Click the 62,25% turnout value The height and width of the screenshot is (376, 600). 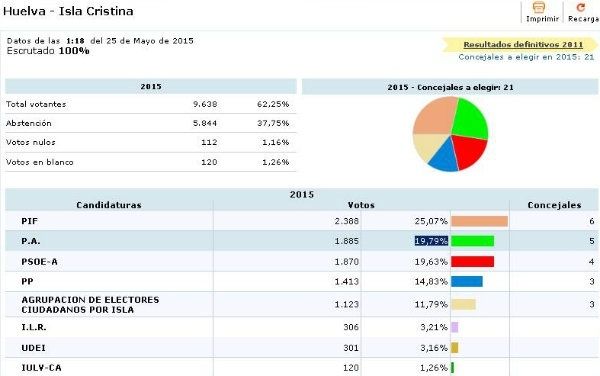273,104
